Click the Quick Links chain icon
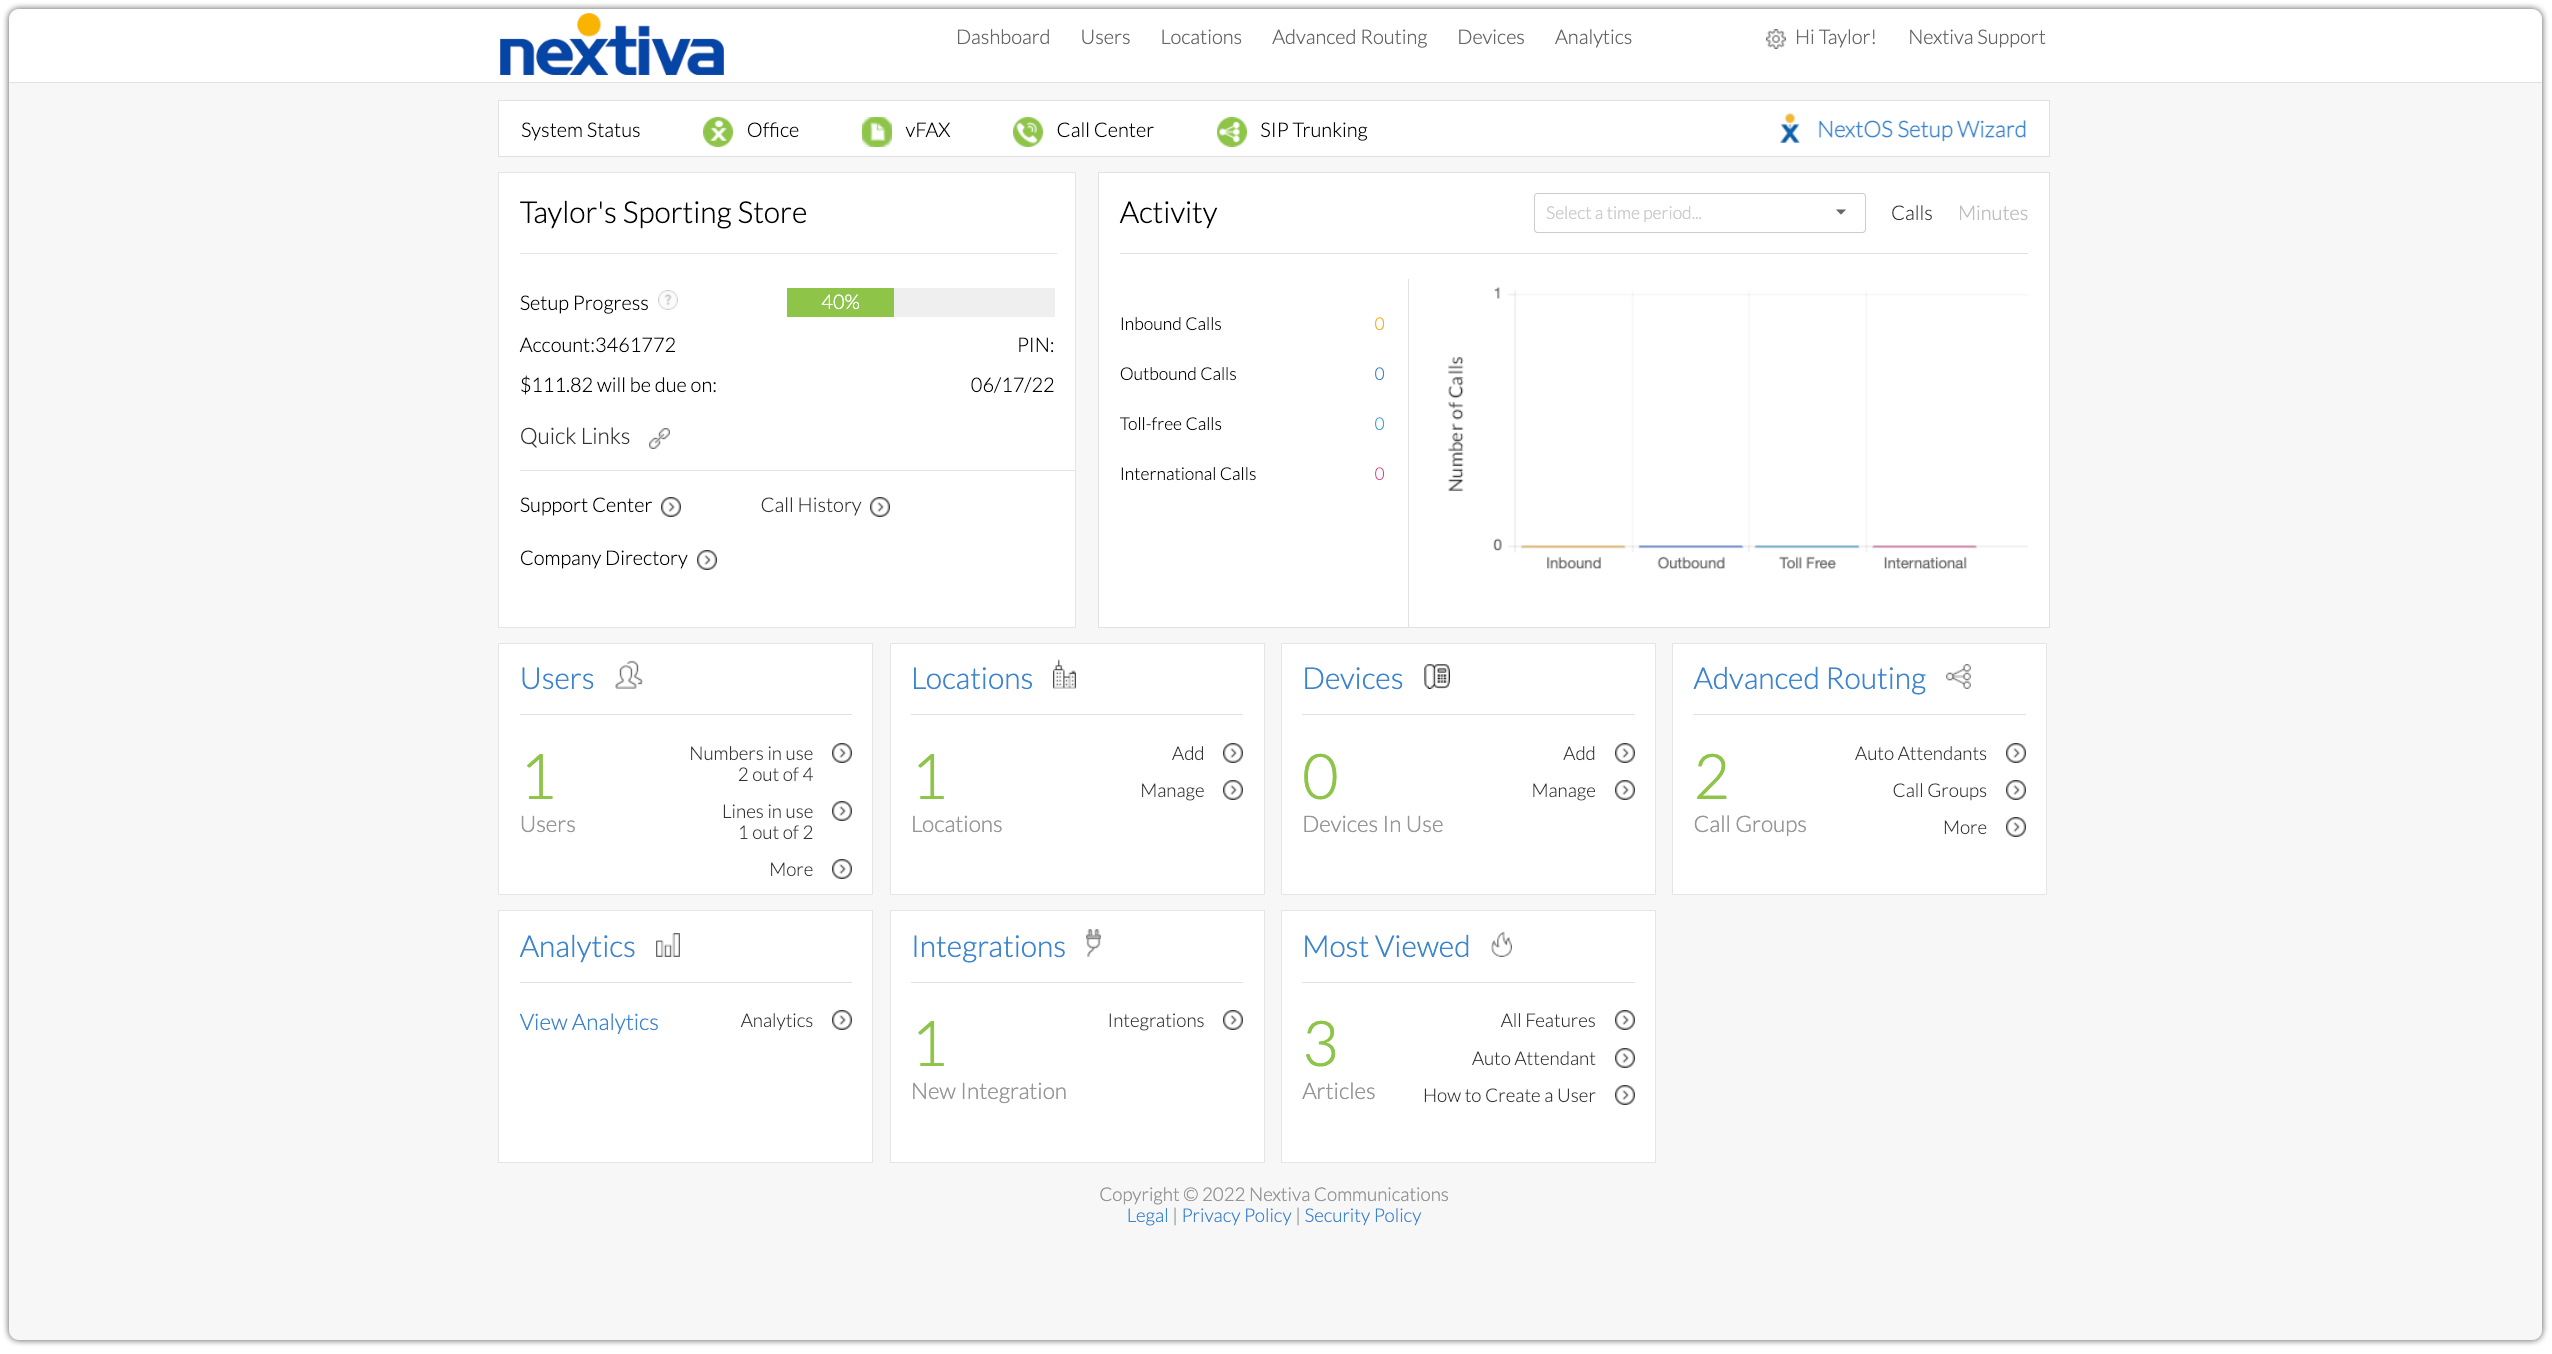The height and width of the screenshot is (1354, 2552). [x=659, y=438]
